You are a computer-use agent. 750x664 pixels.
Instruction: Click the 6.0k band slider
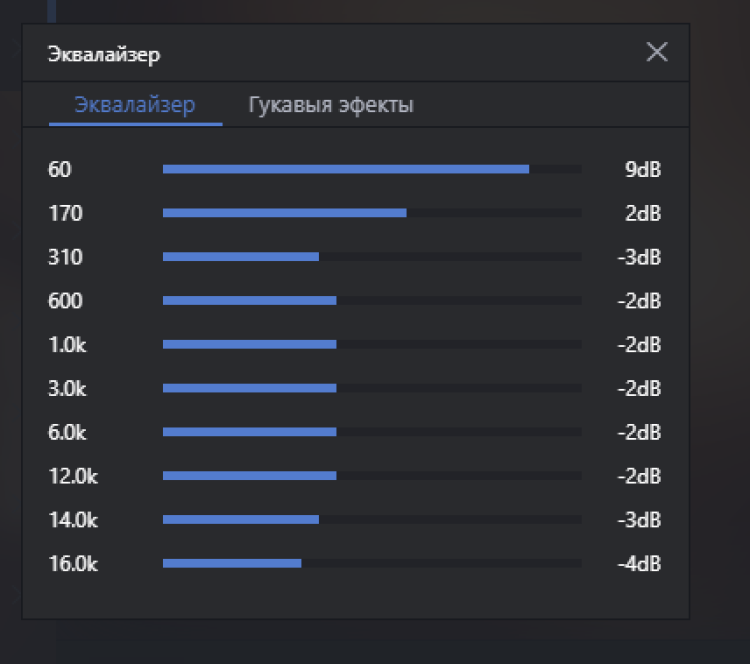[372, 432]
